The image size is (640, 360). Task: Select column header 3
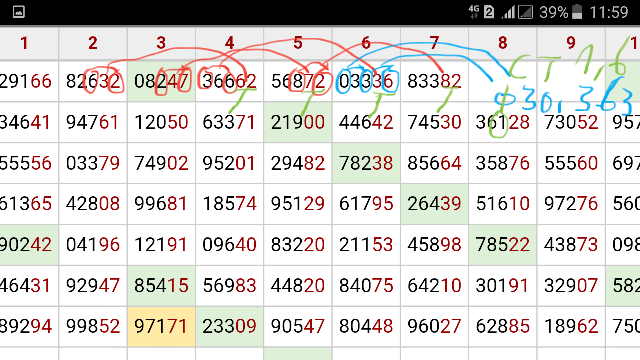161,43
